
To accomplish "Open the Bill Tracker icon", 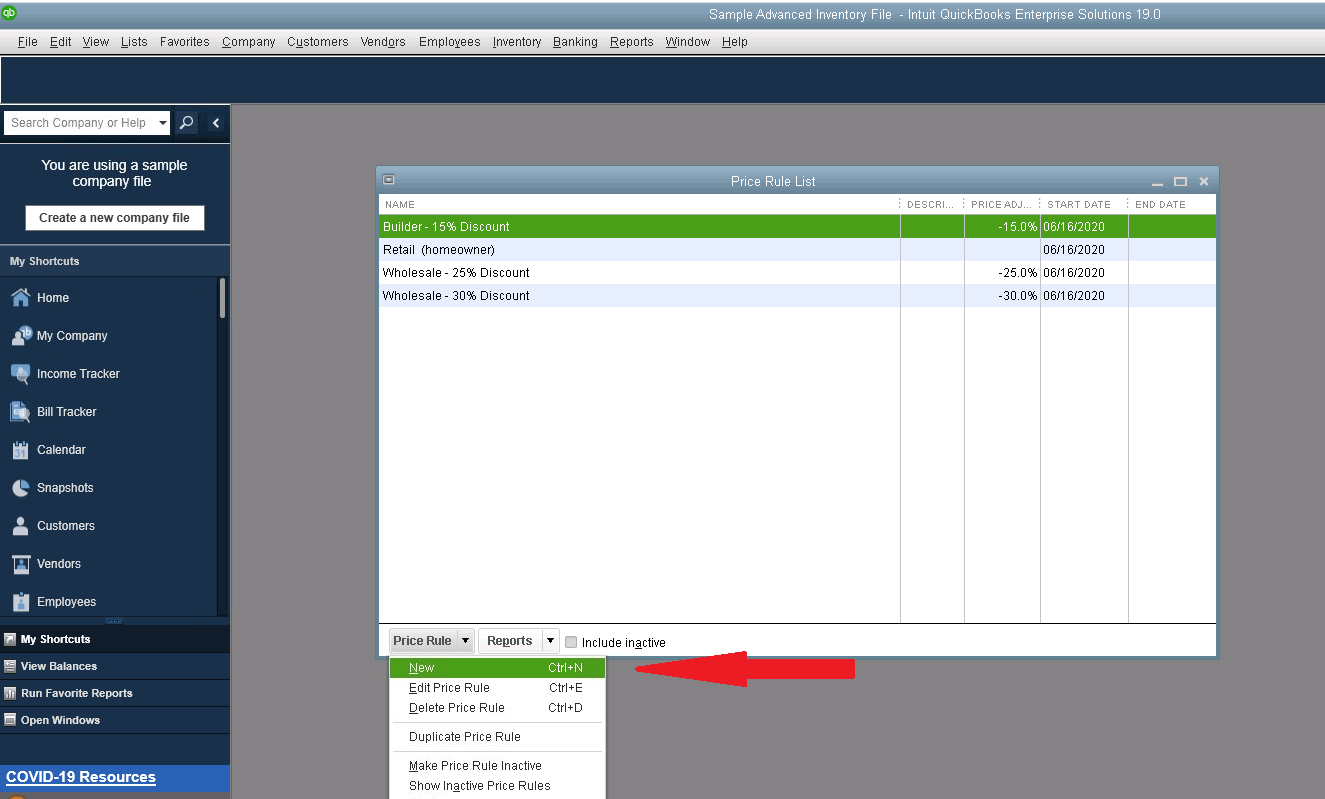I will click(x=20, y=411).
